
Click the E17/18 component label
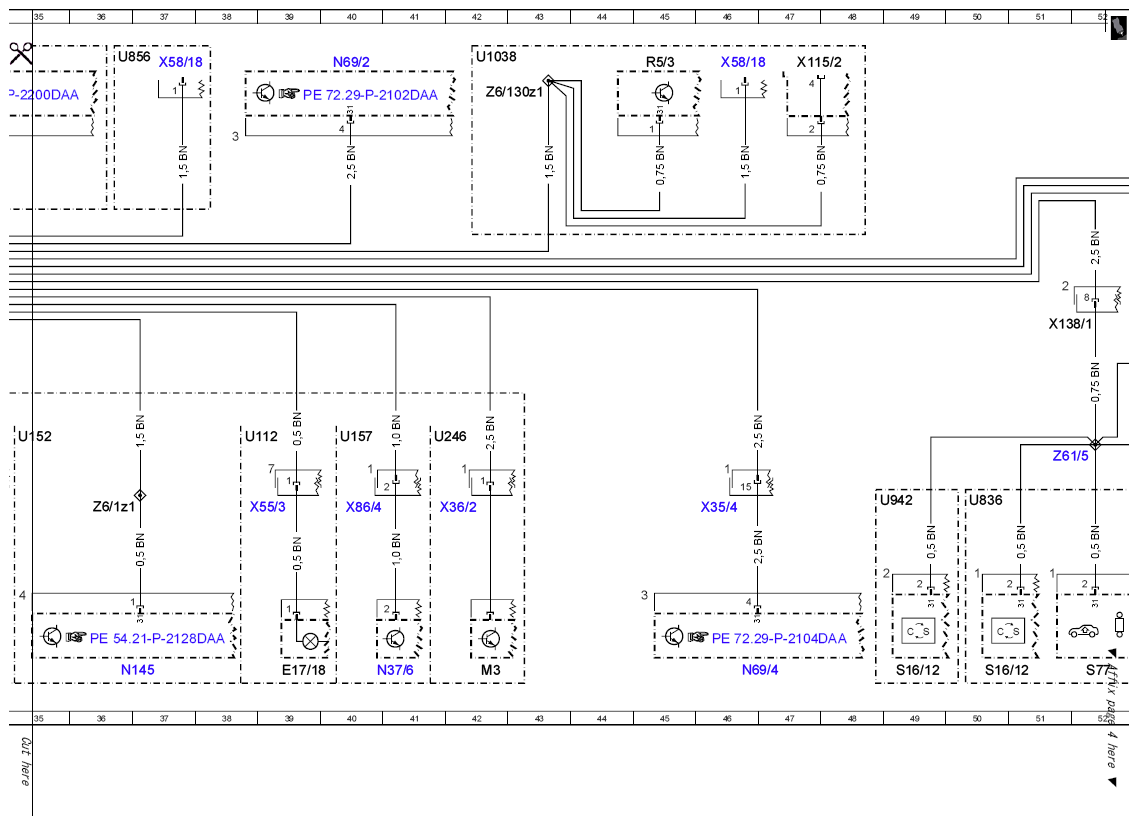click(x=303, y=670)
